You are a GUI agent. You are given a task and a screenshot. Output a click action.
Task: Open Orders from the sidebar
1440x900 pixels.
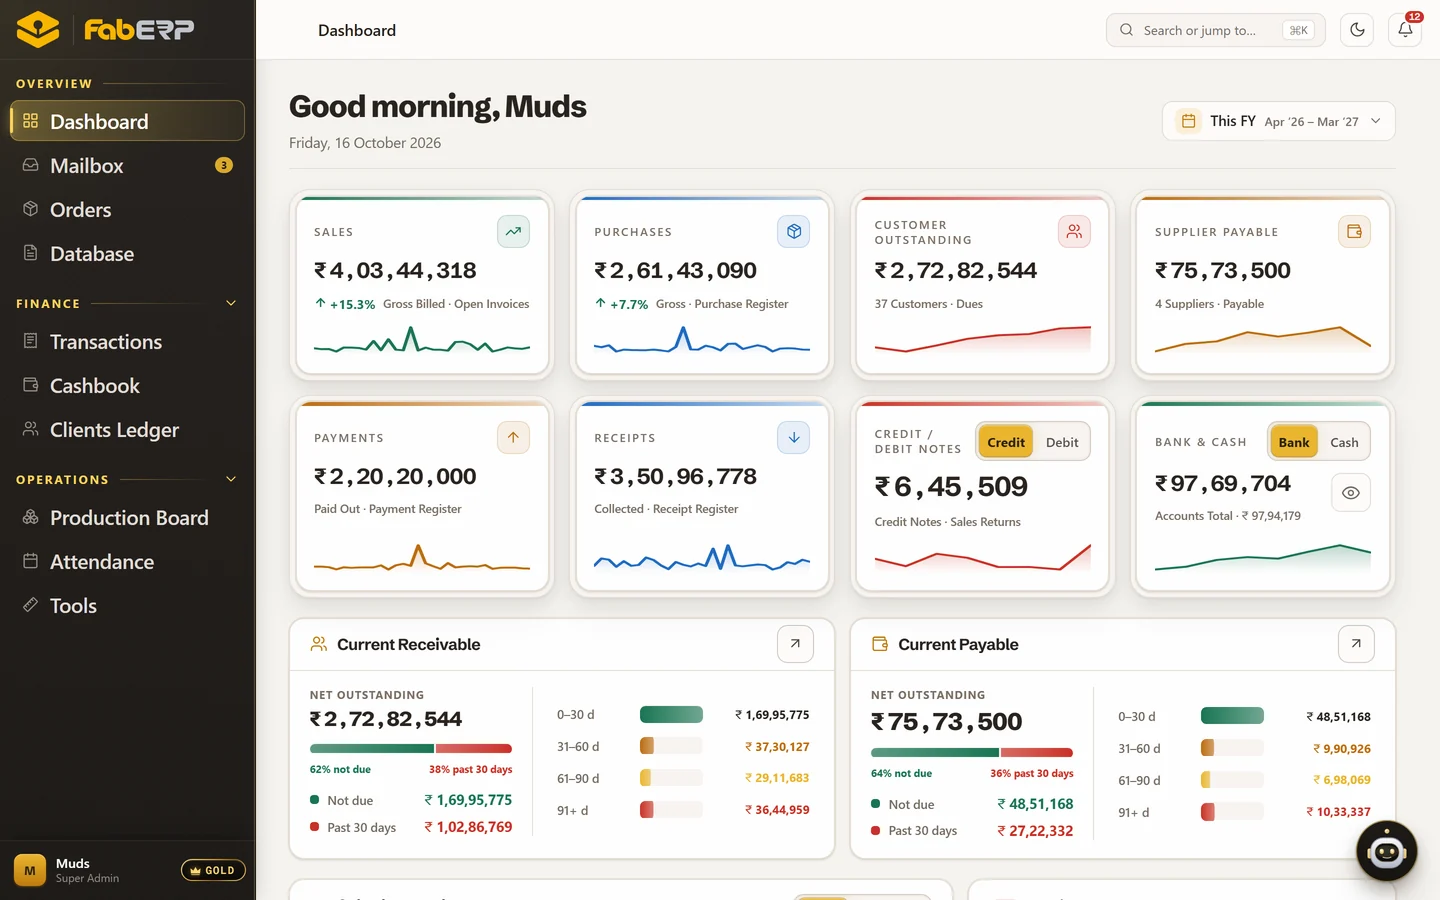(x=127, y=209)
